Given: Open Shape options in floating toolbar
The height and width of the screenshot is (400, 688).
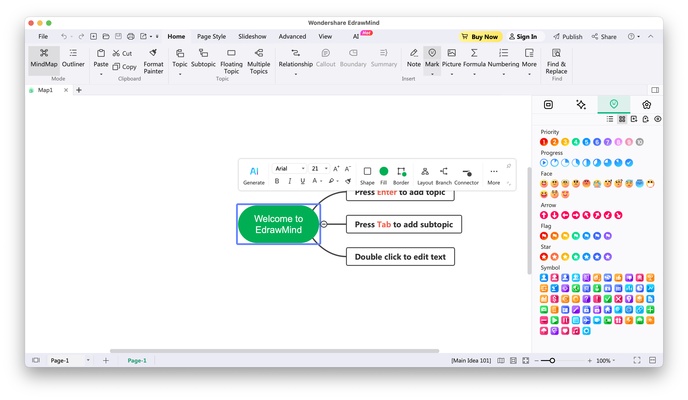Looking at the screenshot, I should (367, 175).
